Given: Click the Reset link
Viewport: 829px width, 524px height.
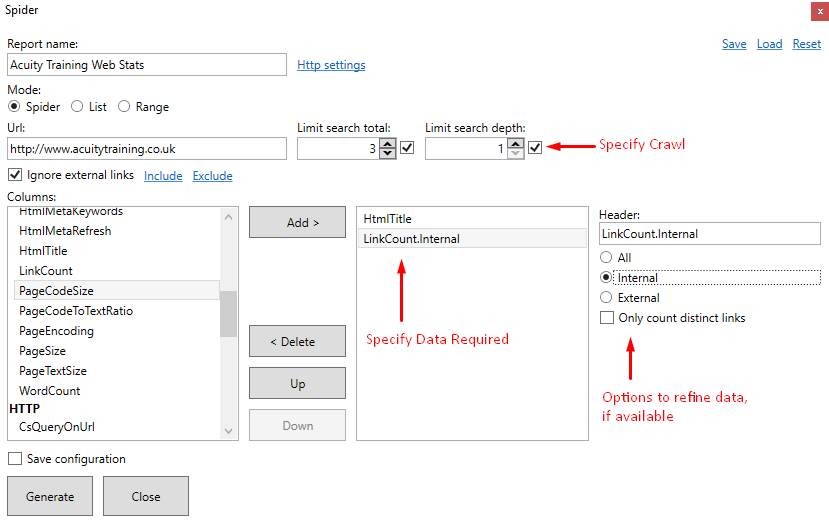Looking at the screenshot, I should pyautogui.click(x=806, y=44).
